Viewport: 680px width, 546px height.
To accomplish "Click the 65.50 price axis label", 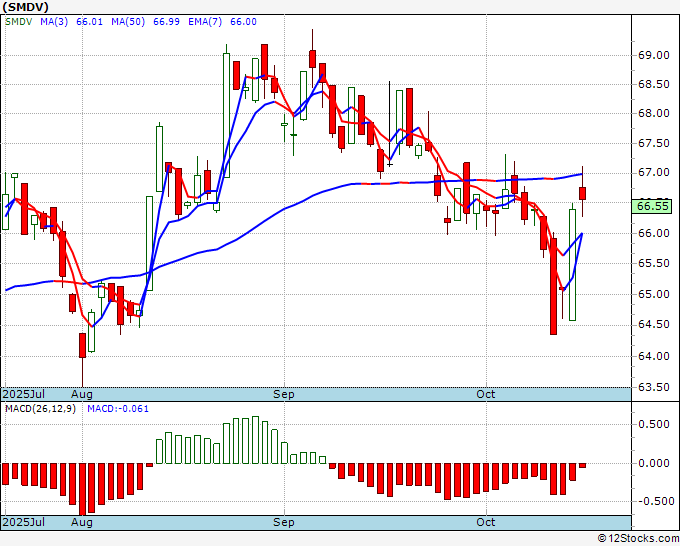I will pyautogui.click(x=654, y=263).
